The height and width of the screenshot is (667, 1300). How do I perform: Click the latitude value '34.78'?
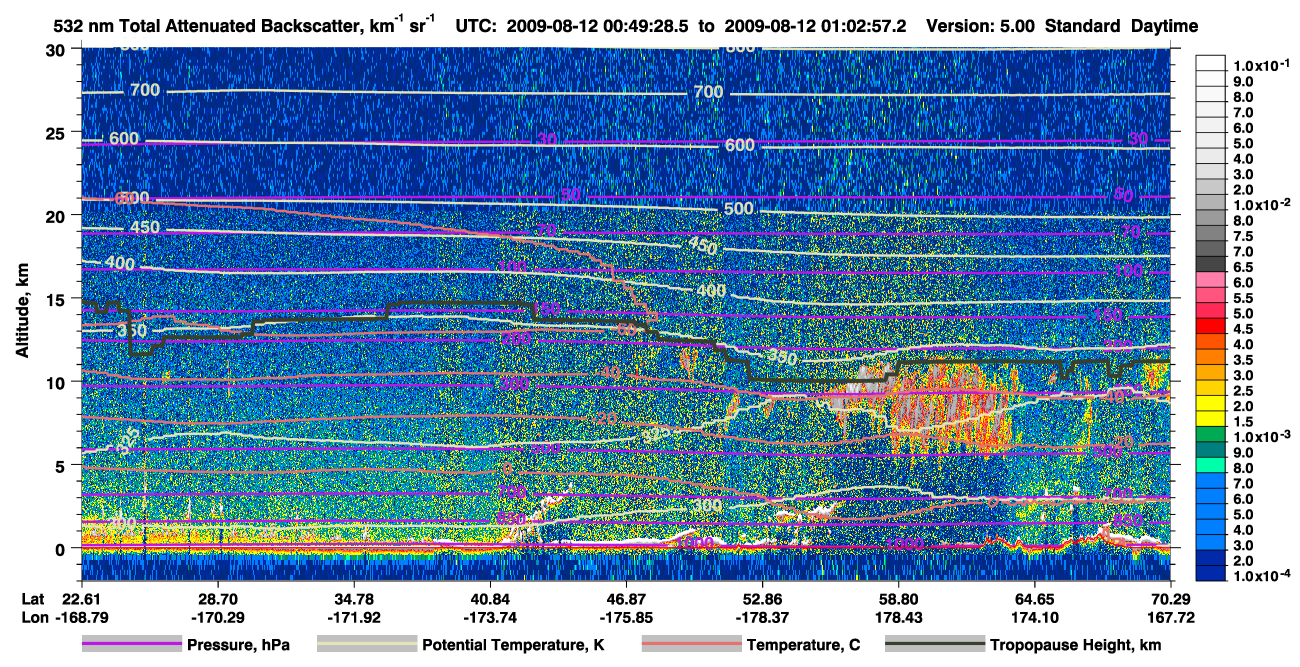tap(354, 598)
